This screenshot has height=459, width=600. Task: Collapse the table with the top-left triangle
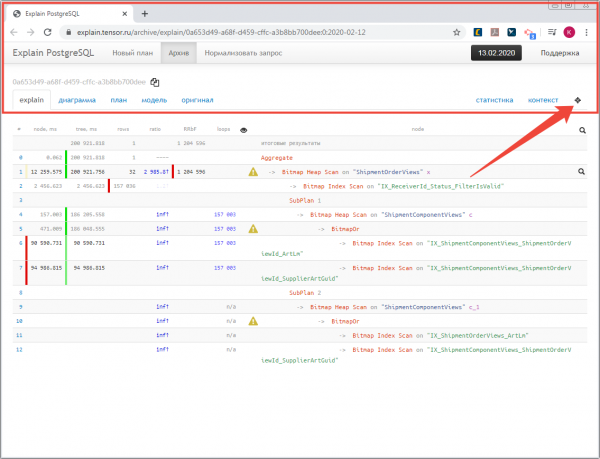(21, 130)
